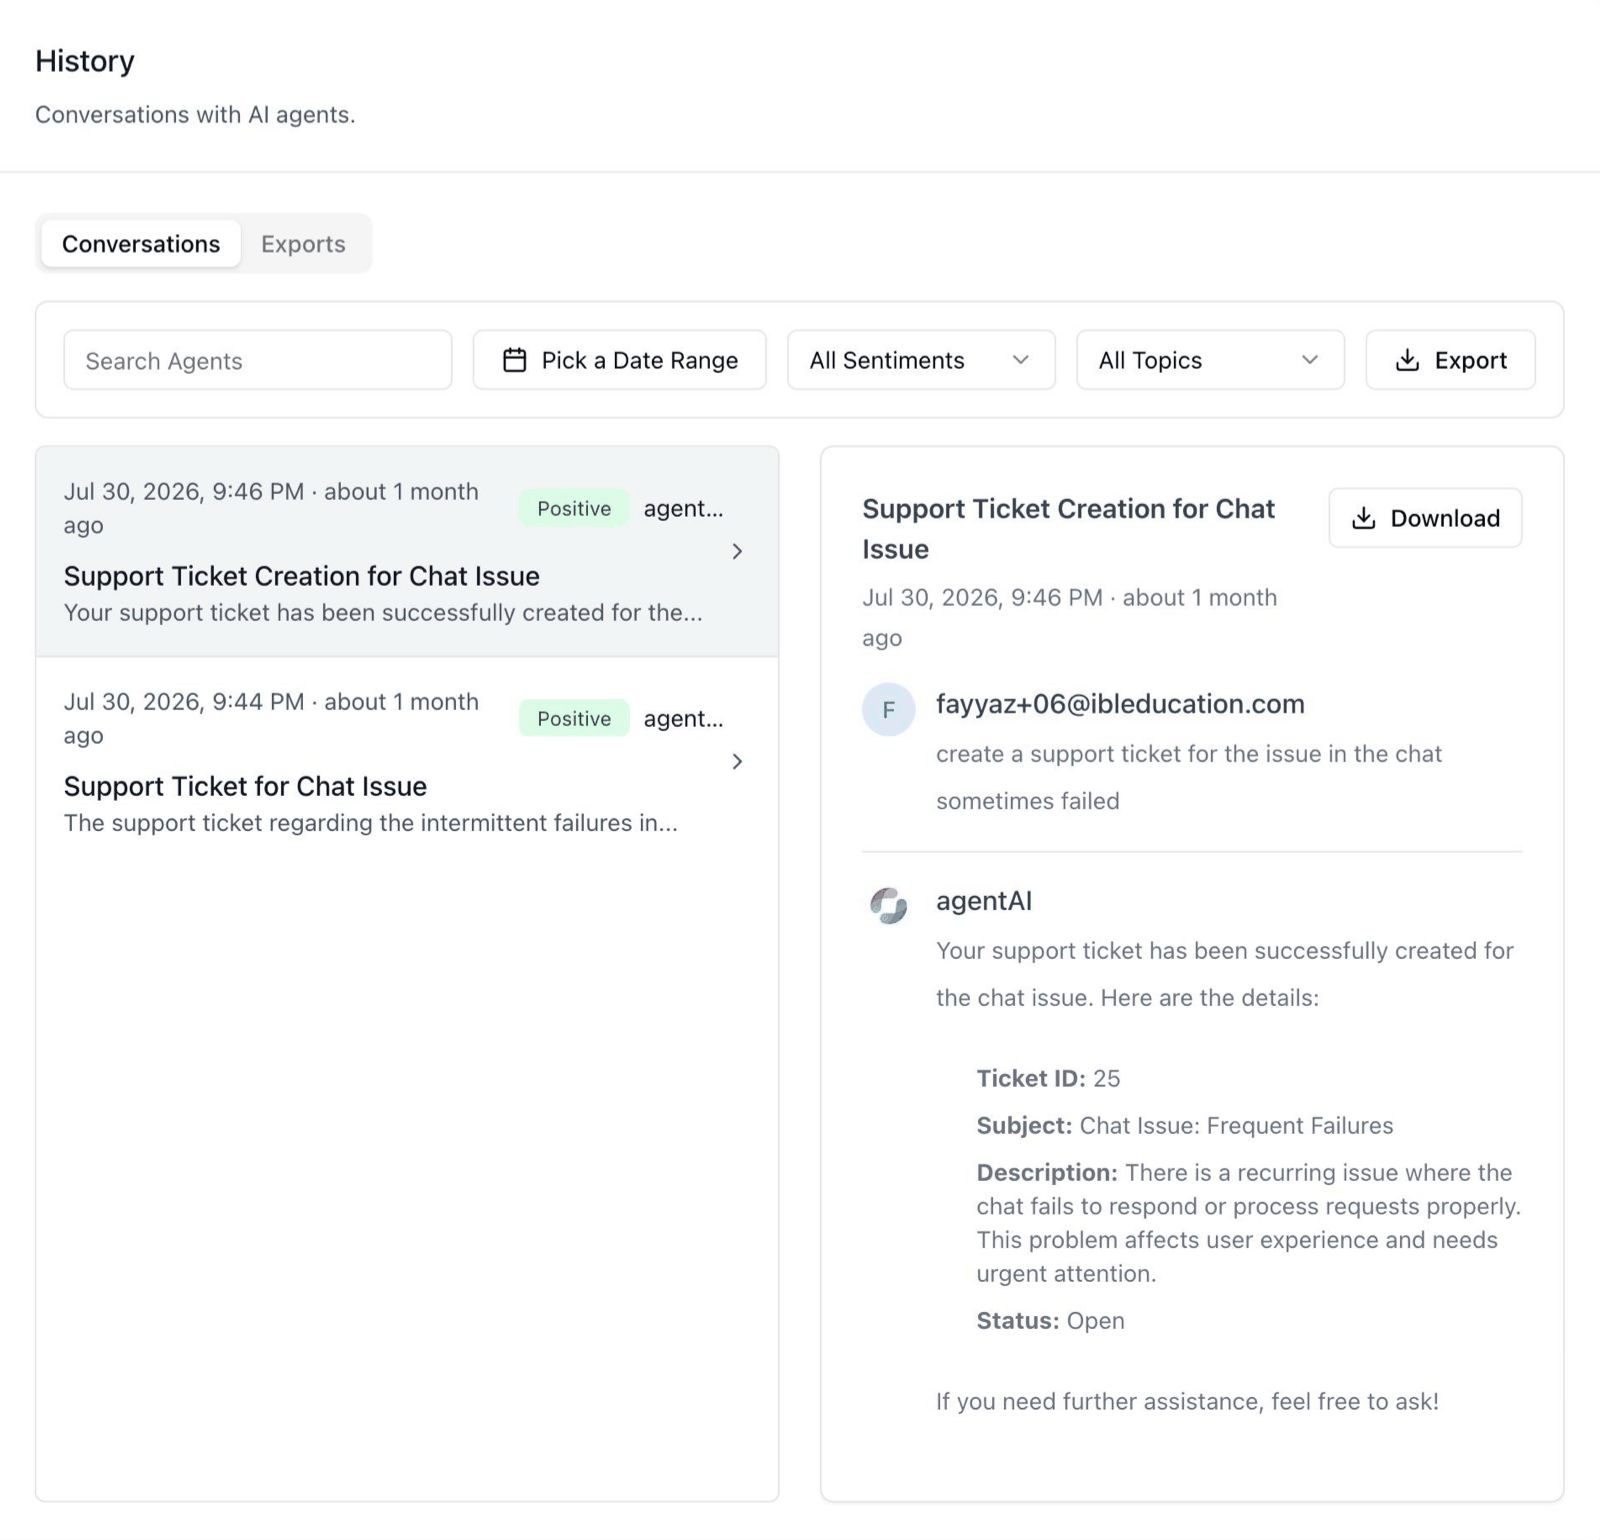Click the Export download icon

1407,360
